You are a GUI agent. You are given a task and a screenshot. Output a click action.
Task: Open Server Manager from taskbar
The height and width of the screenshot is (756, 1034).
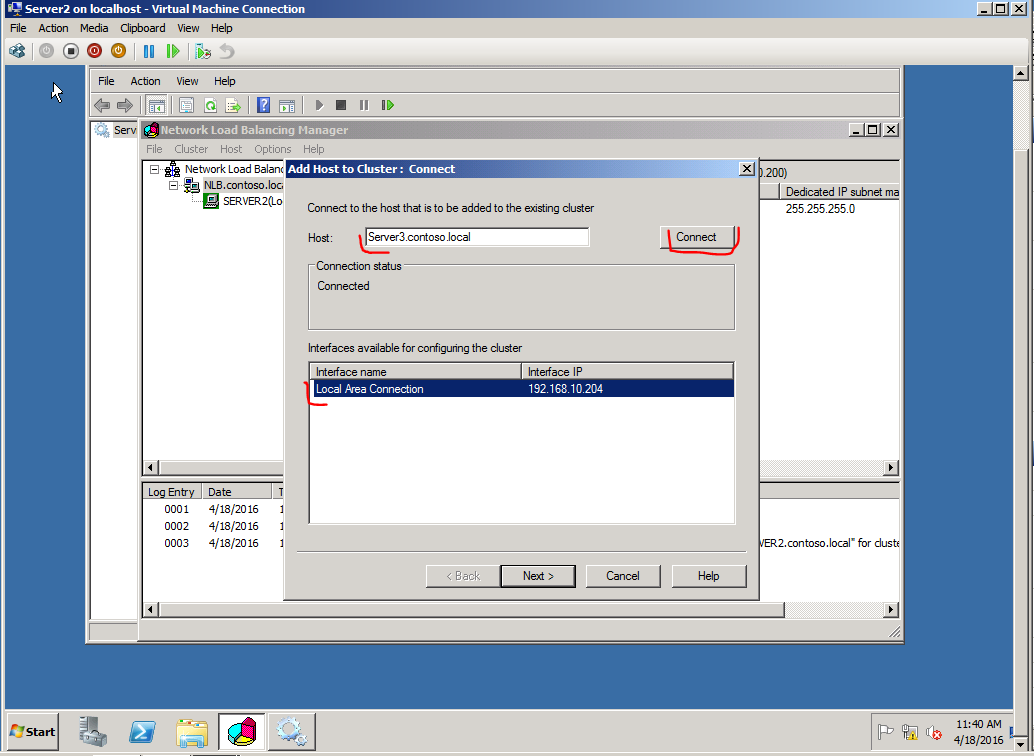pos(94,732)
